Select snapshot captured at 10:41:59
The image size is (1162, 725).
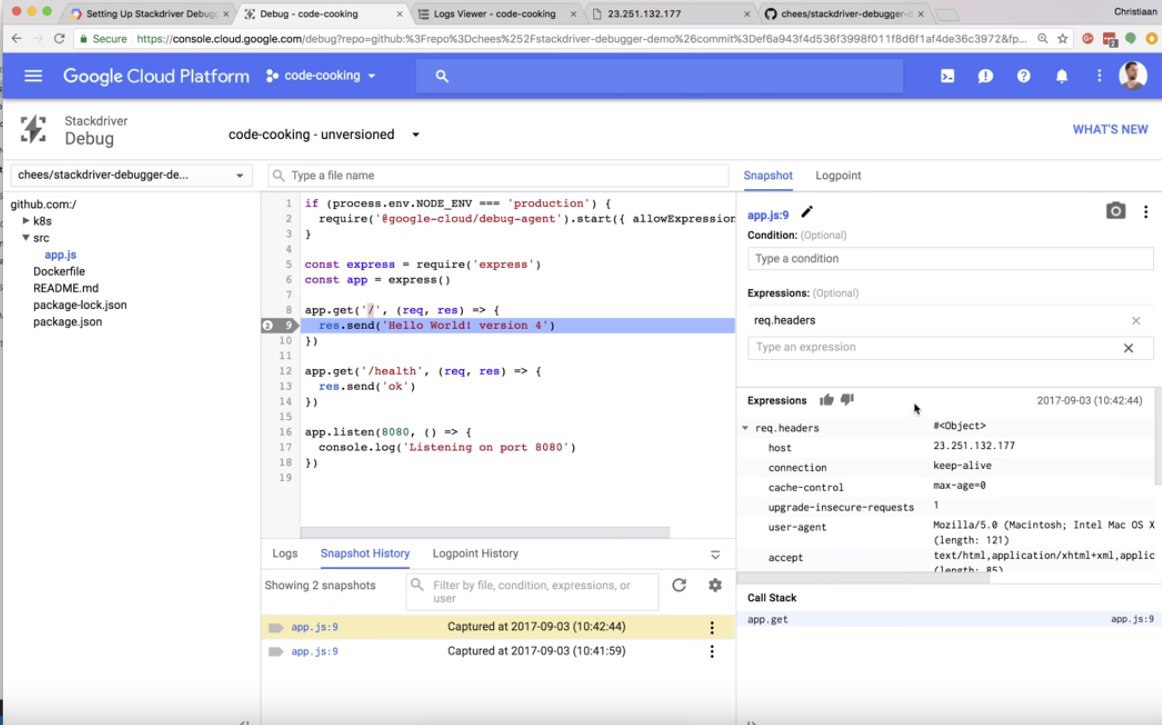[498, 652]
